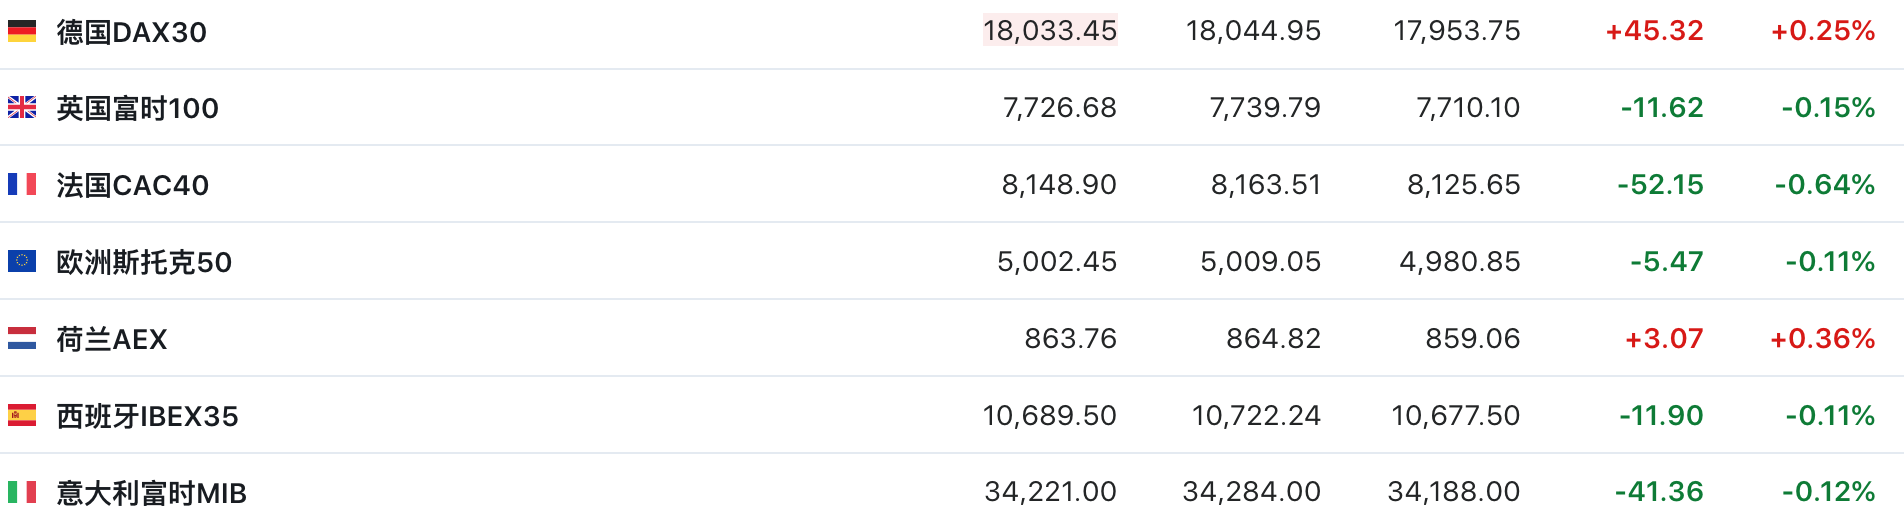Click the Netherlands flag icon
The width and height of the screenshot is (1904, 522).
(22, 339)
